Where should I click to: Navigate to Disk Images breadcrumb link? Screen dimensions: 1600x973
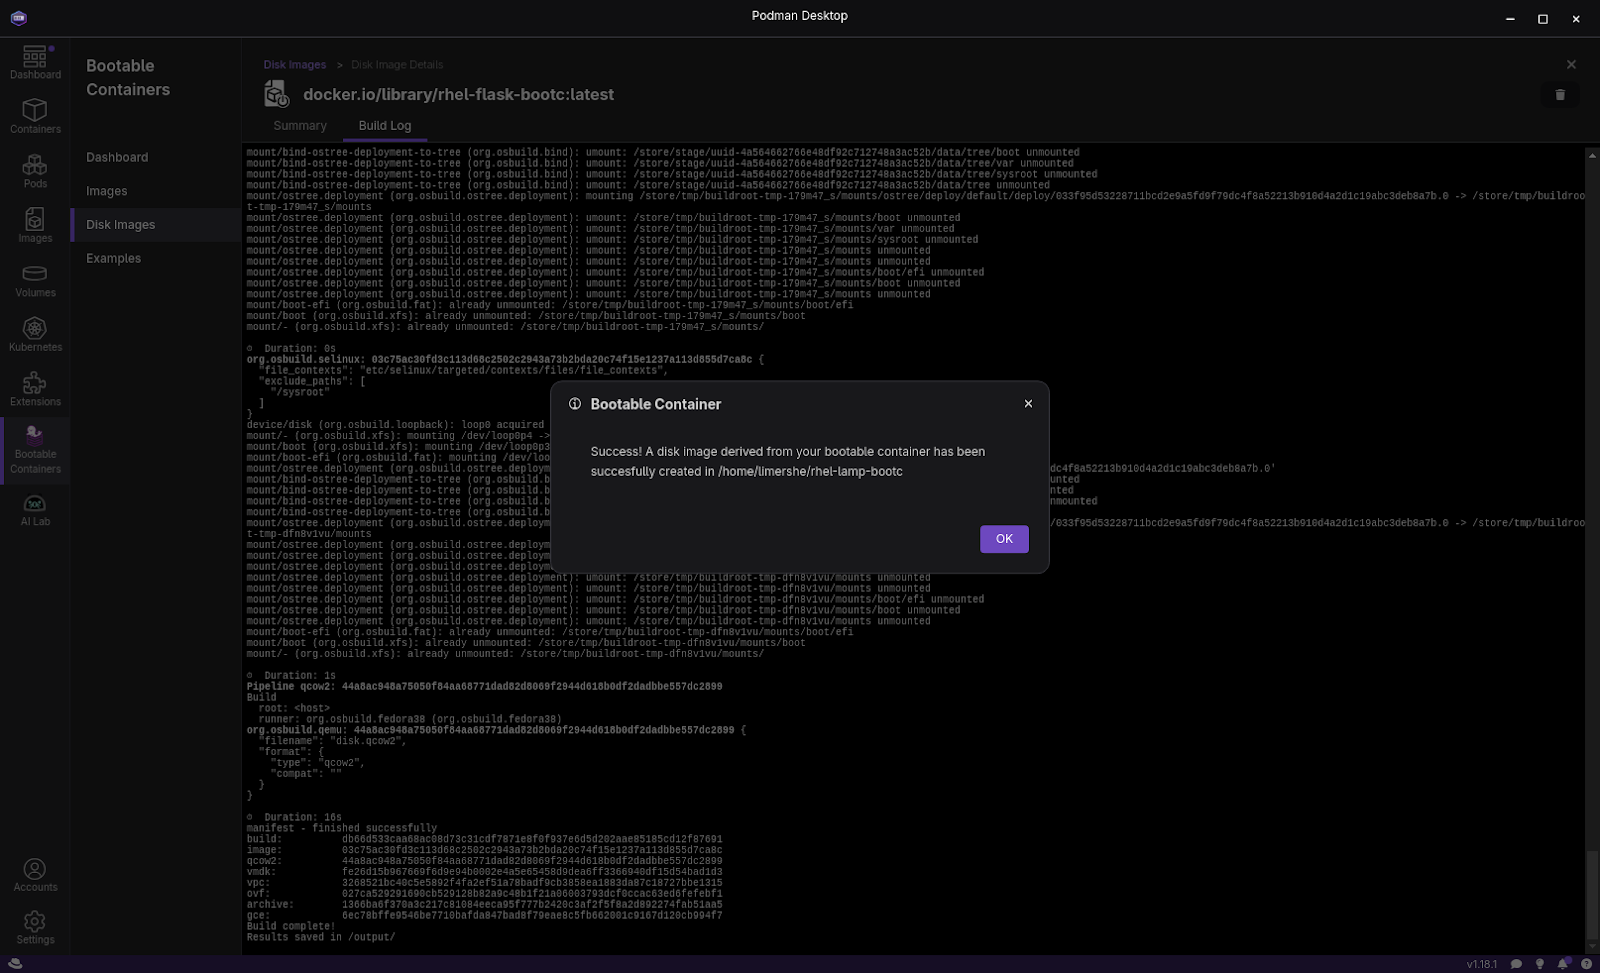pyautogui.click(x=294, y=65)
